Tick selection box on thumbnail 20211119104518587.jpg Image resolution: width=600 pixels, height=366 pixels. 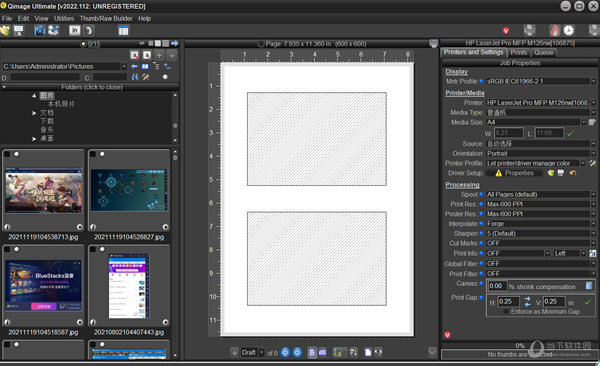coord(7,249)
